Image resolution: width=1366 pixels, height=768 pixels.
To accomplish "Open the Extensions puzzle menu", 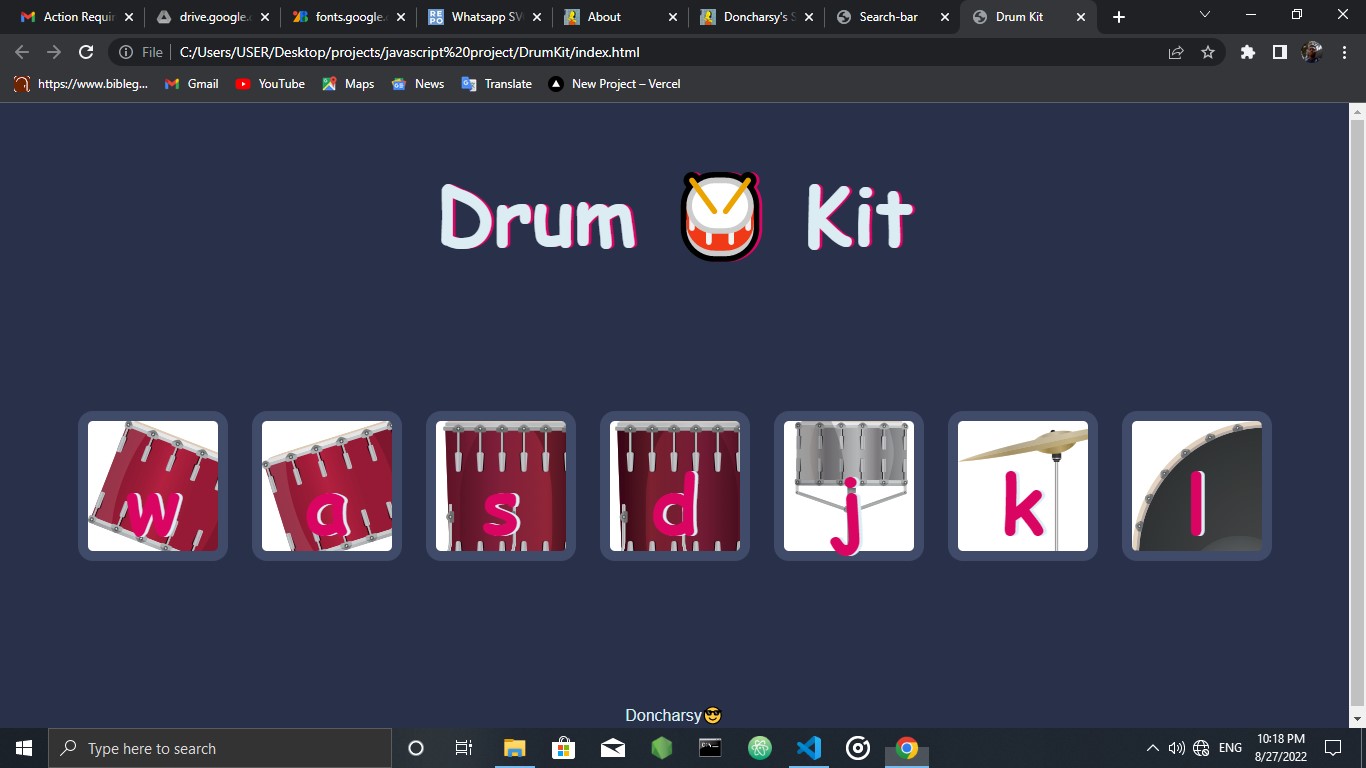I will click(1247, 52).
